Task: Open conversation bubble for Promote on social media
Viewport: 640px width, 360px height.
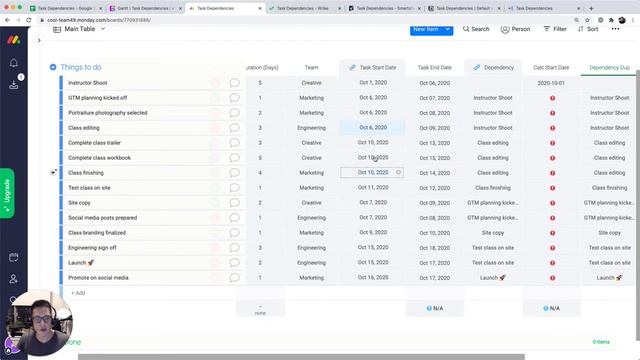Action: (234, 278)
